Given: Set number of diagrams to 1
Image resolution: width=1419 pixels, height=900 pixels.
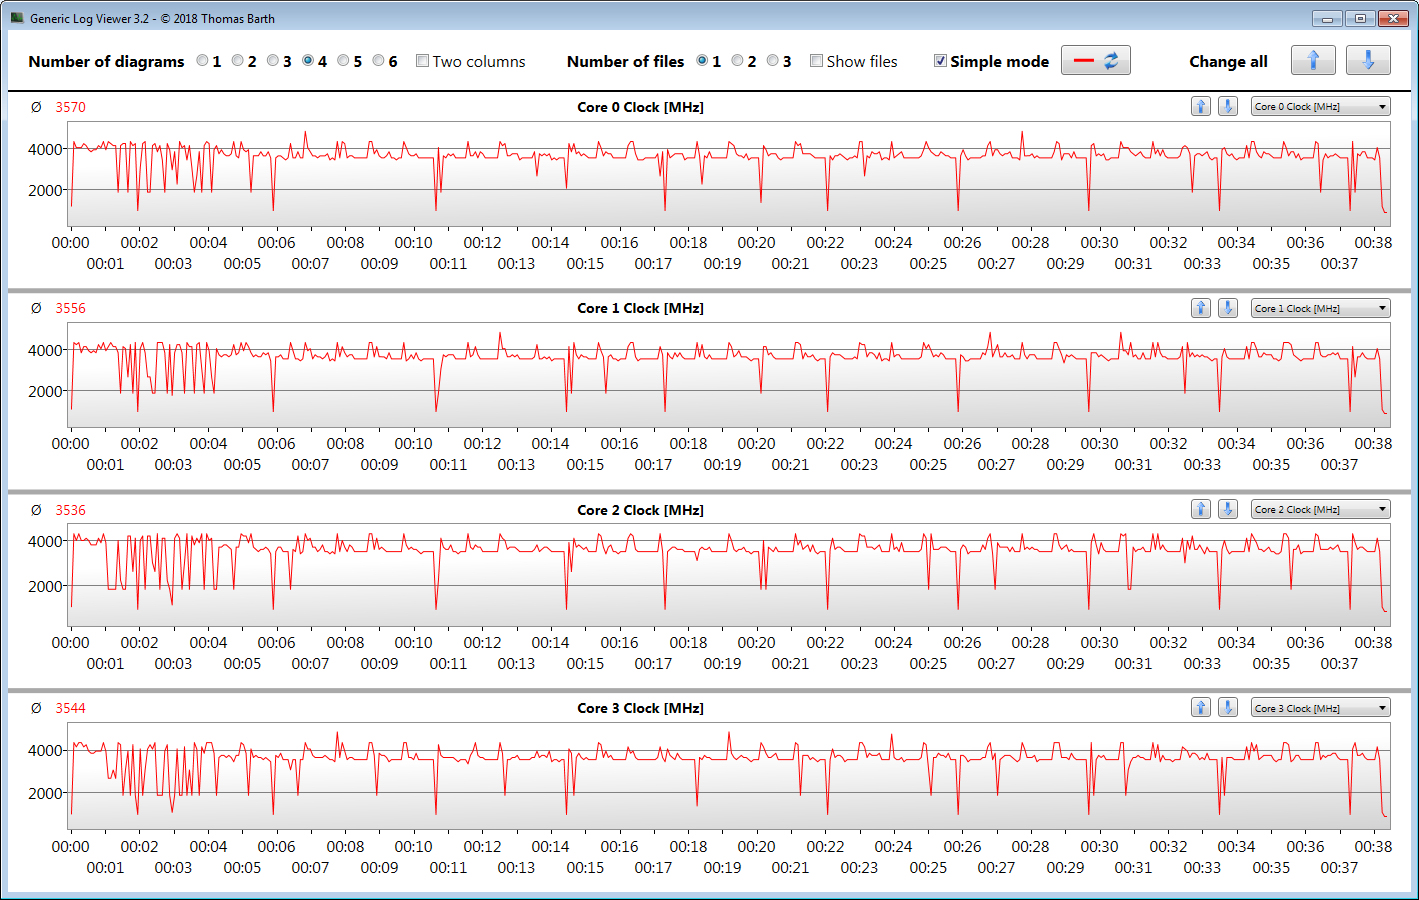Looking at the screenshot, I should tap(203, 61).
